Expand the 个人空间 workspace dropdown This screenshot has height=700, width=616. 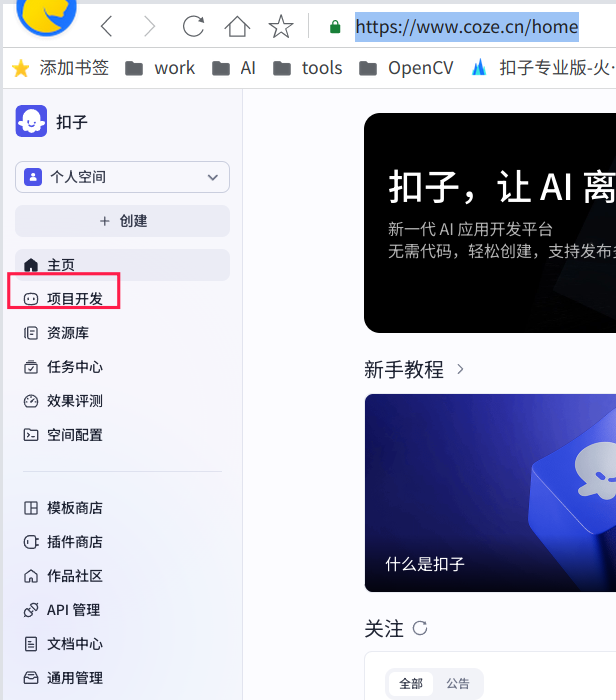[x=122, y=177]
